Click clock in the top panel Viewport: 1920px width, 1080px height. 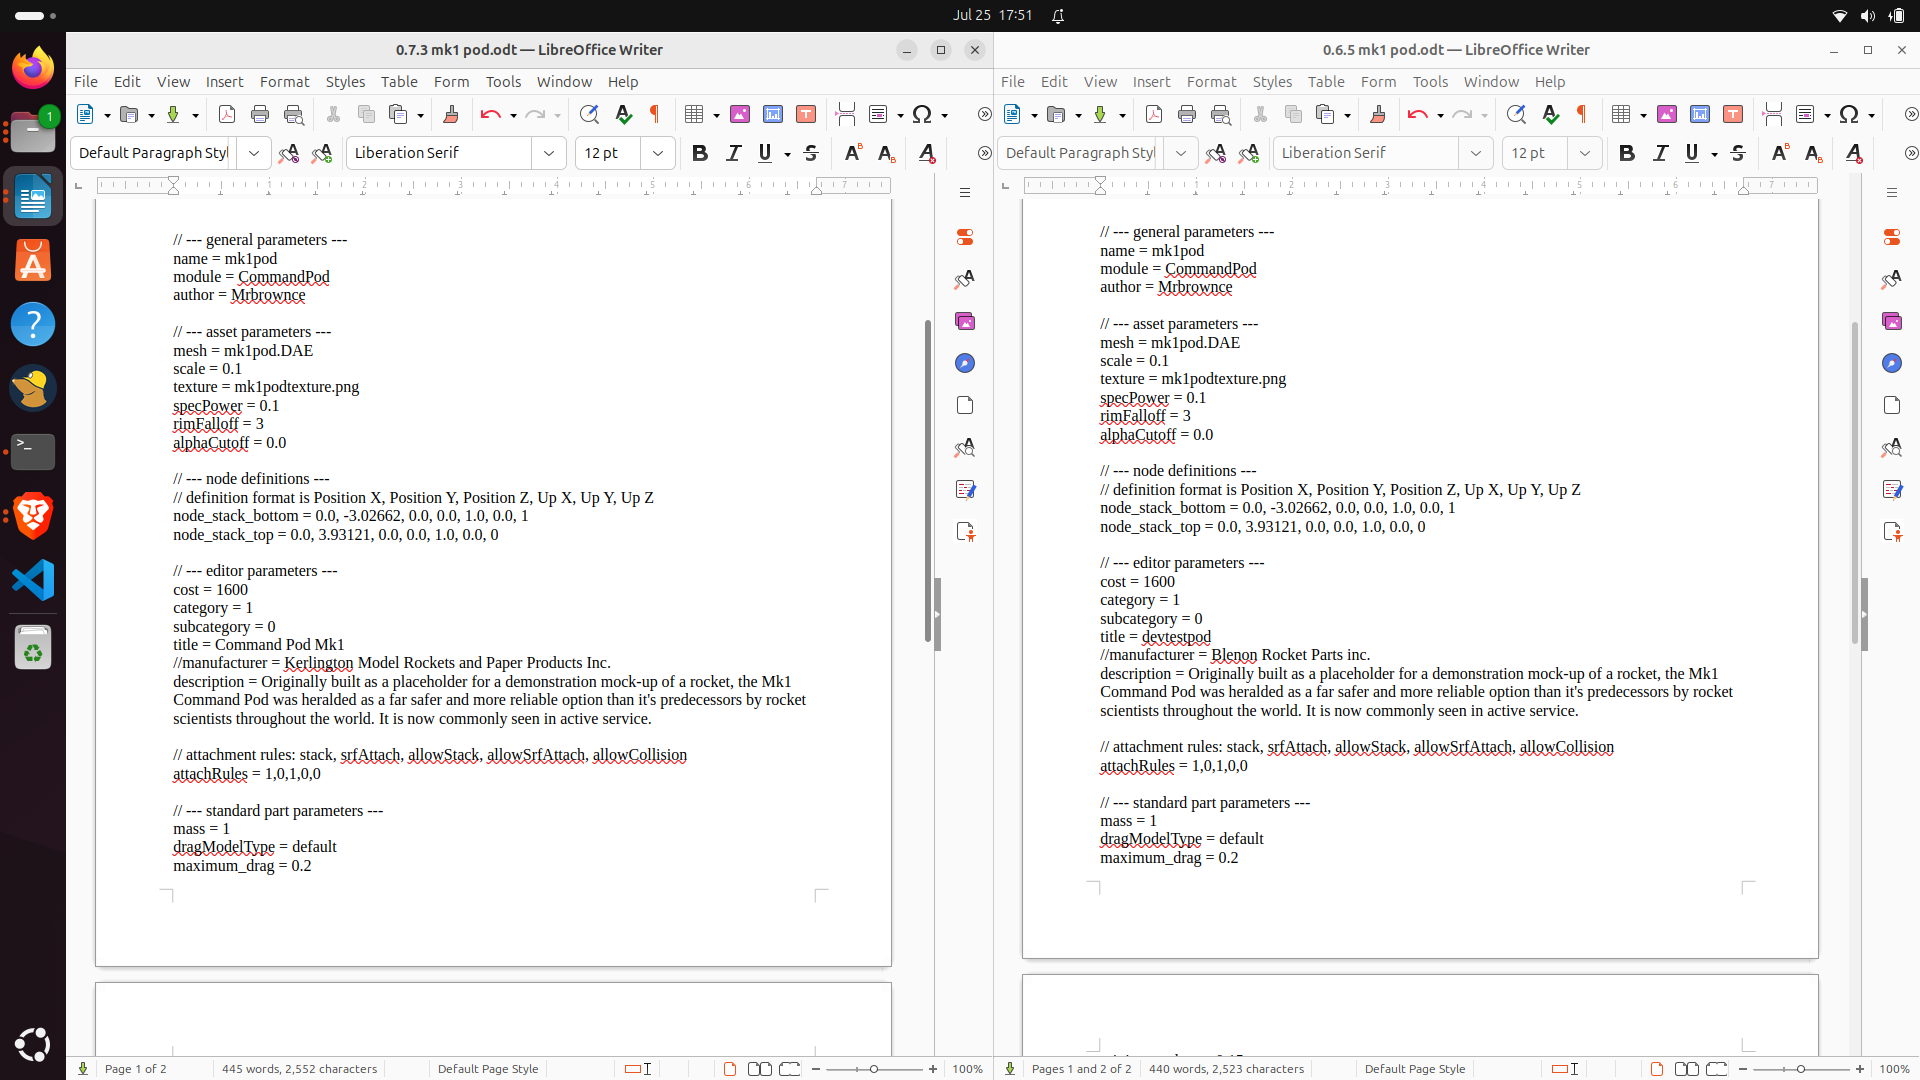[x=992, y=15]
